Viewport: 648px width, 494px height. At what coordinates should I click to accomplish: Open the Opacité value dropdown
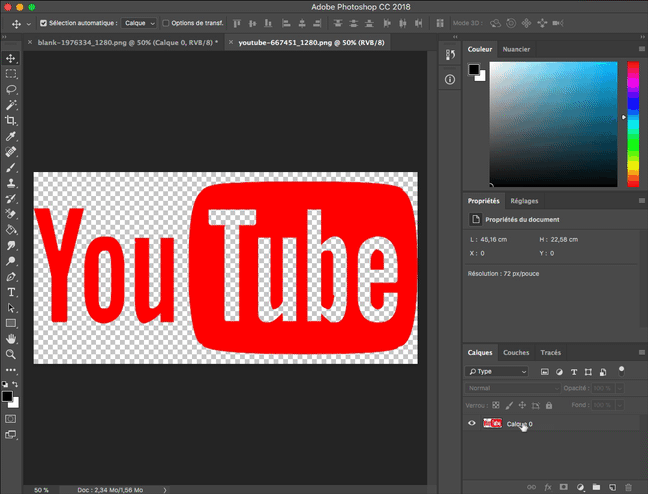619,388
